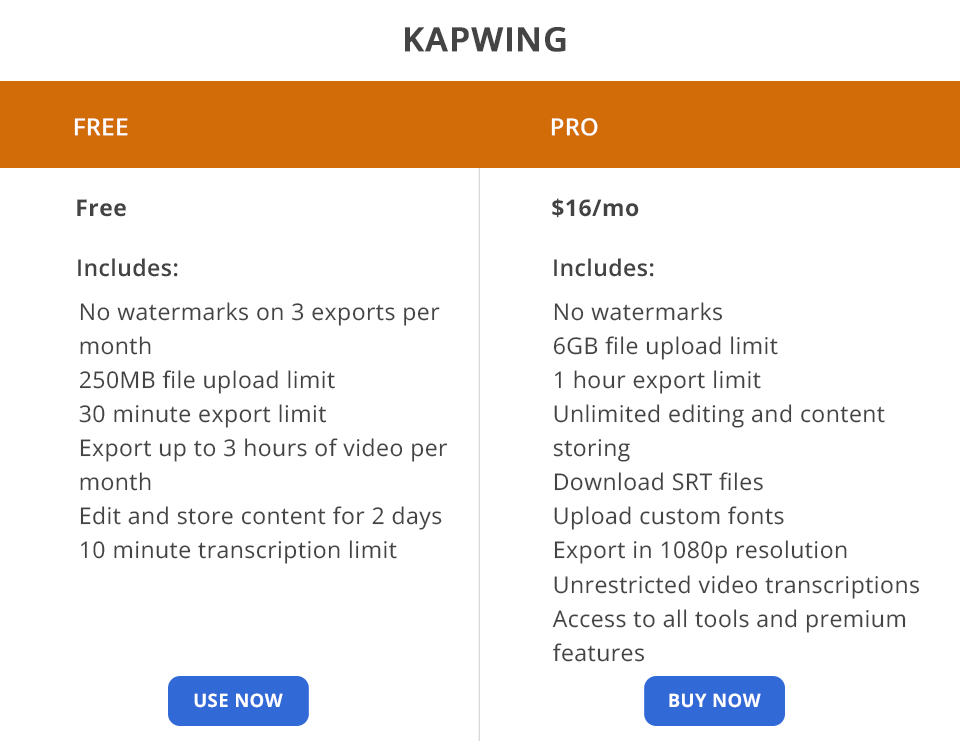The image size is (960, 741).
Task: Select the 6GB file upload limit line
Action: pos(665,346)
